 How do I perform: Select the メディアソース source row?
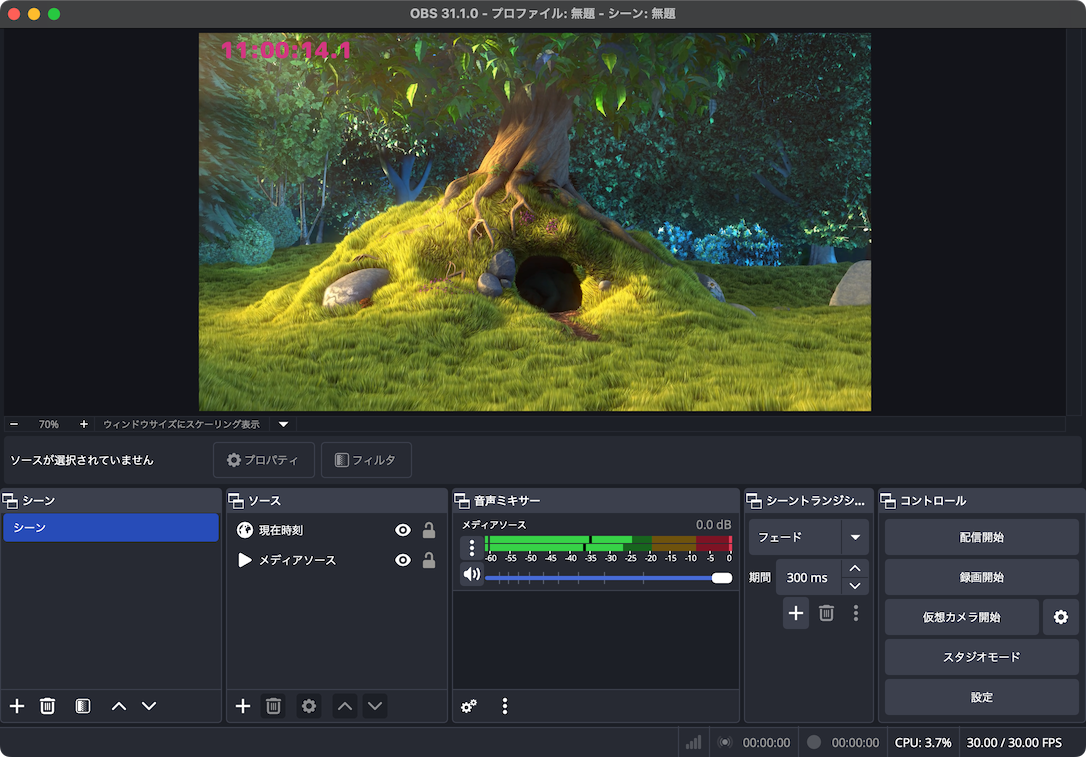click(x=337, y=560)
